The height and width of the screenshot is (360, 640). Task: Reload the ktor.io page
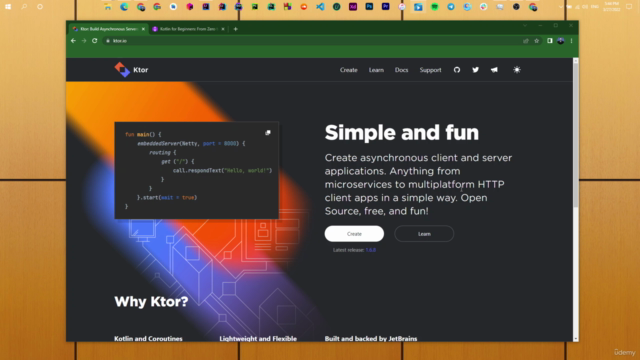tap(95, 41)
